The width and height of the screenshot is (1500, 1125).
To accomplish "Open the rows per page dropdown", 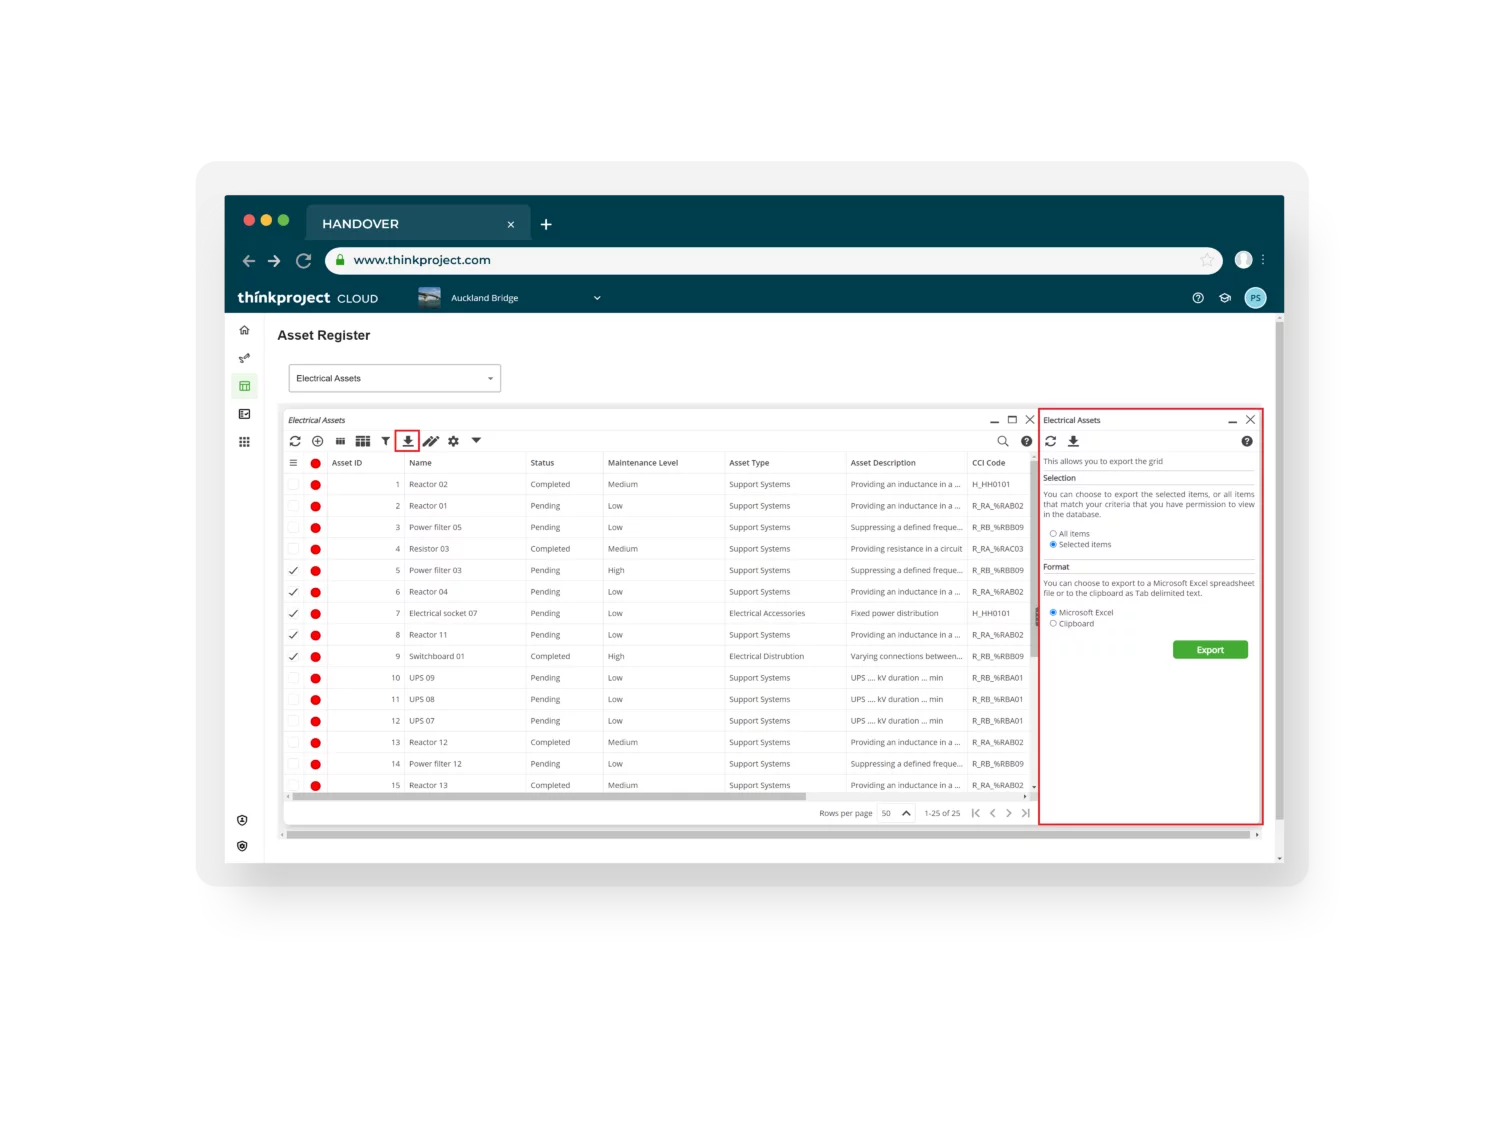I will [895, 814].
